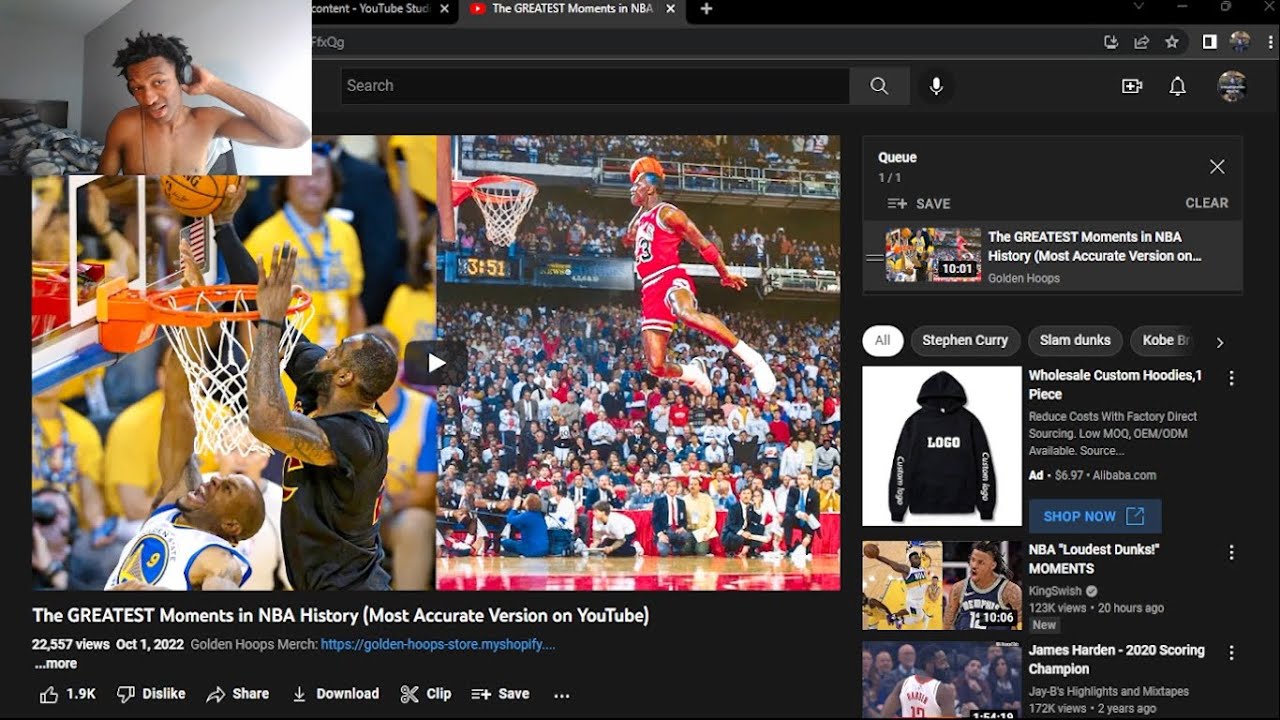Open the Clip scissors option
Image resolution: width=1280 pixels, height=720 pixels.
coord(425,694)
